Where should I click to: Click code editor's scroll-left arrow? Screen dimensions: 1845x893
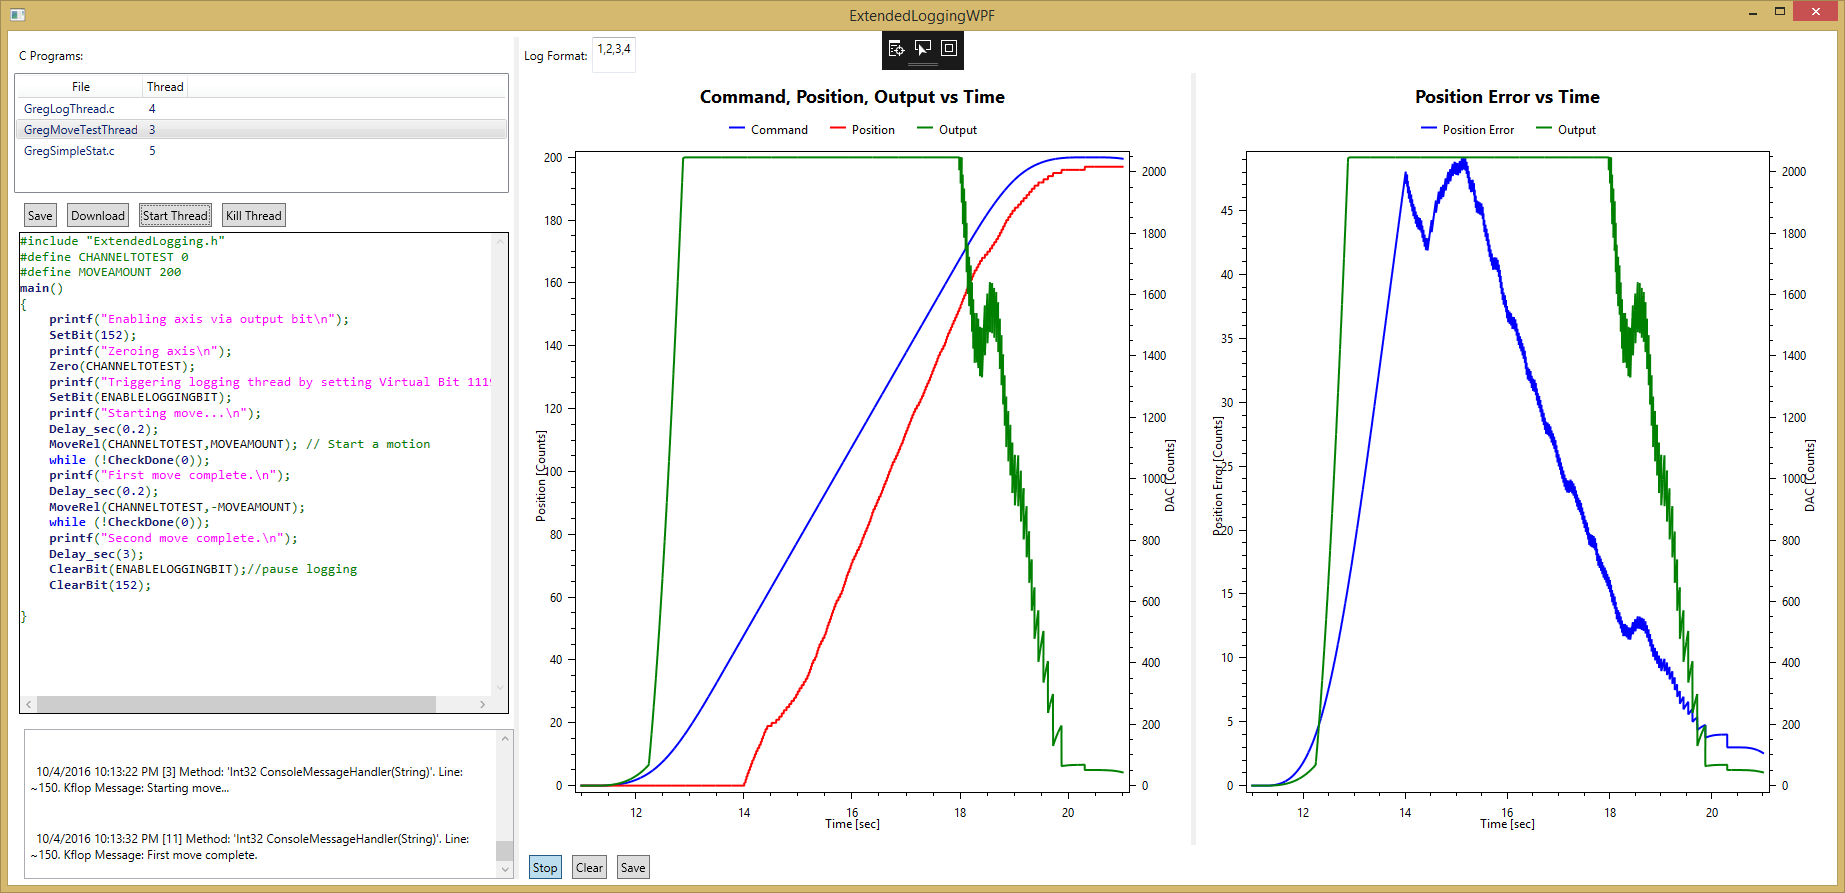[x=28, y=704]
